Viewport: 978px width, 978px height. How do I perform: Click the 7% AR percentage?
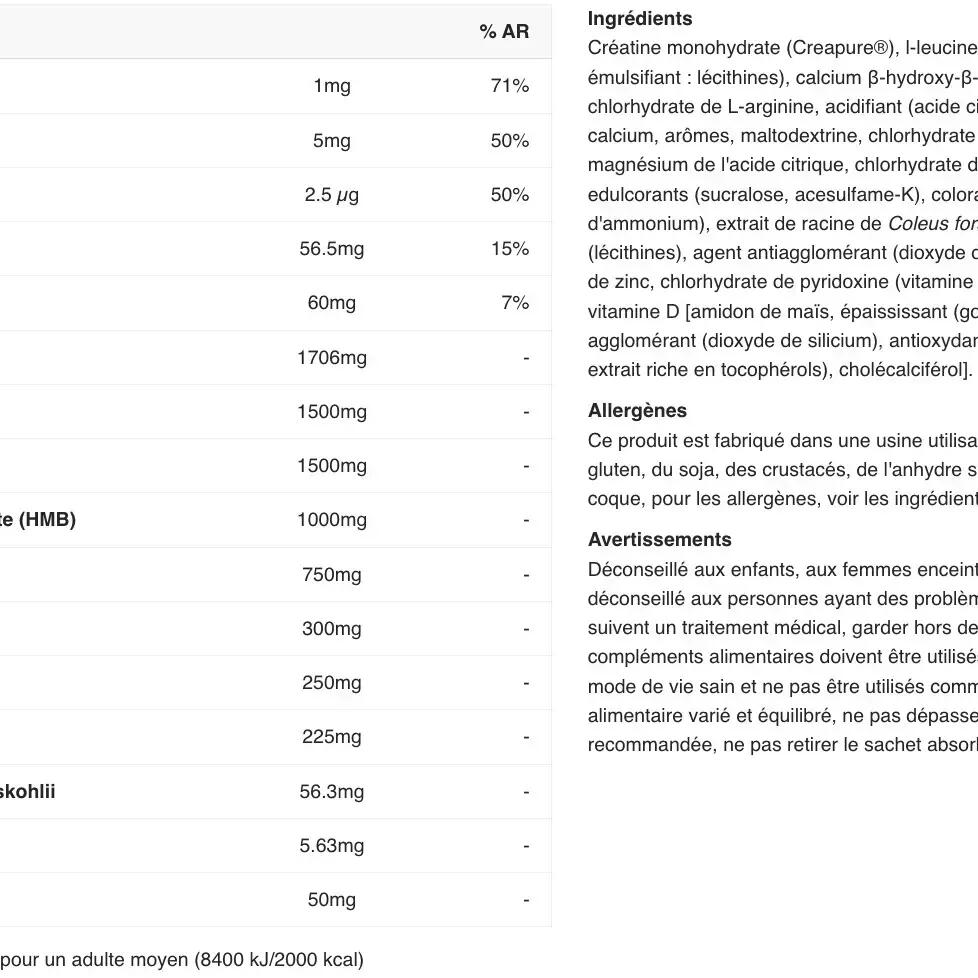coord(515,303)
